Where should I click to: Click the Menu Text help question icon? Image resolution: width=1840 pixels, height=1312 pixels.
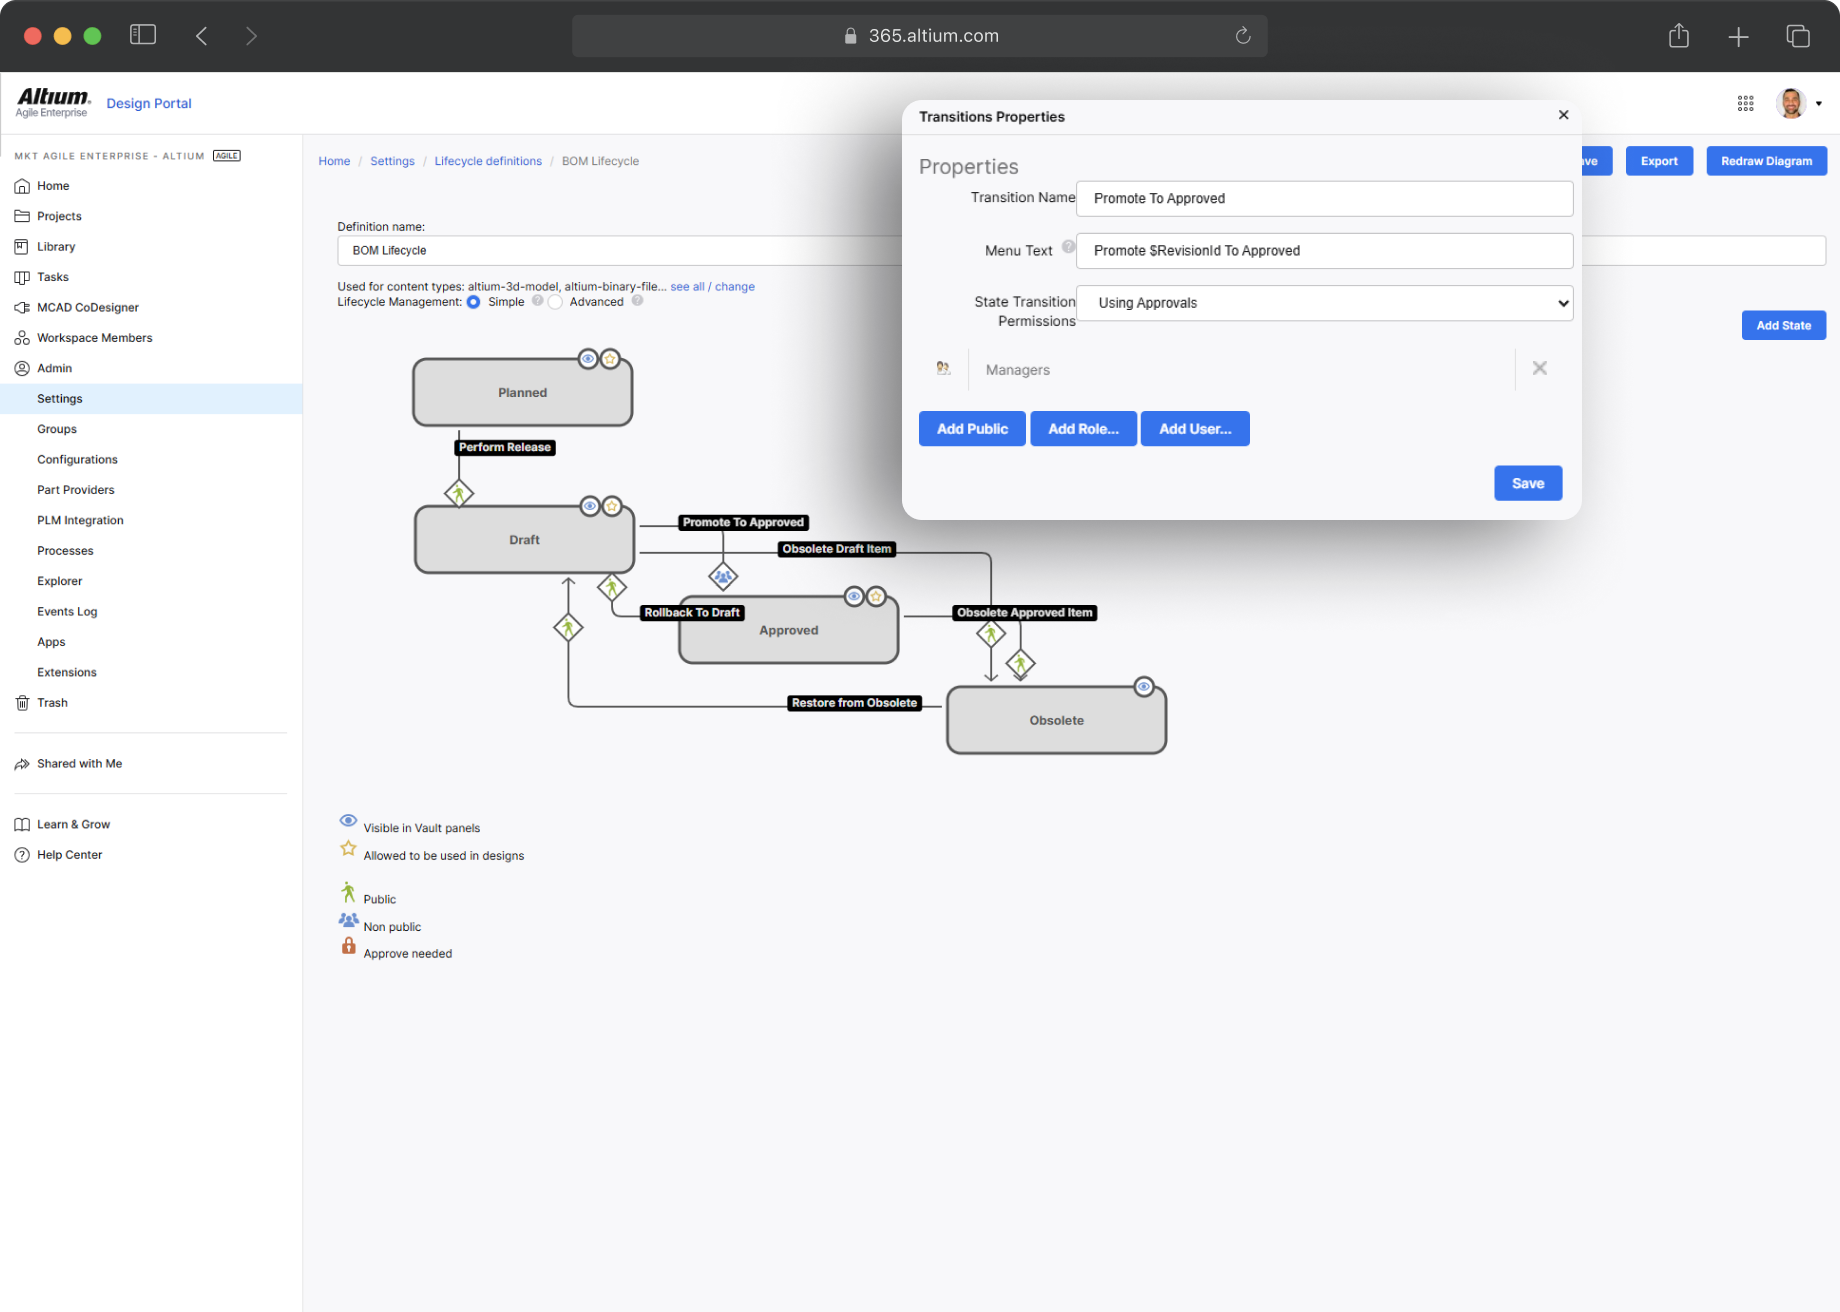pos(1068,248)
